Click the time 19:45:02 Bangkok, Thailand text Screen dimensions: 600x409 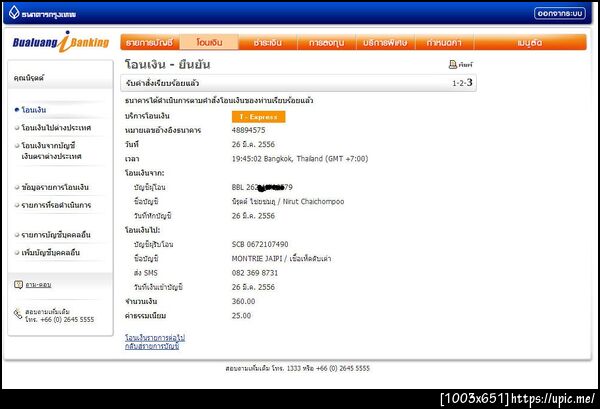(300, 159)
